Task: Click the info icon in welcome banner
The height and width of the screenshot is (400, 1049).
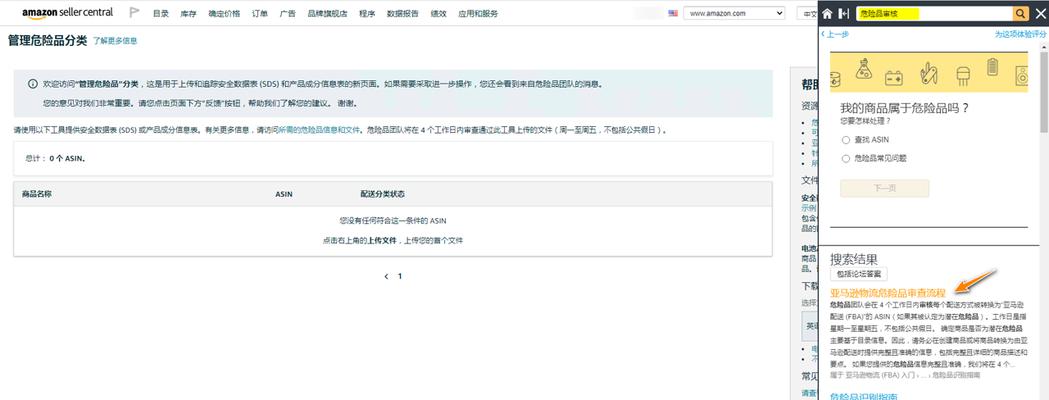Action: 32,84
